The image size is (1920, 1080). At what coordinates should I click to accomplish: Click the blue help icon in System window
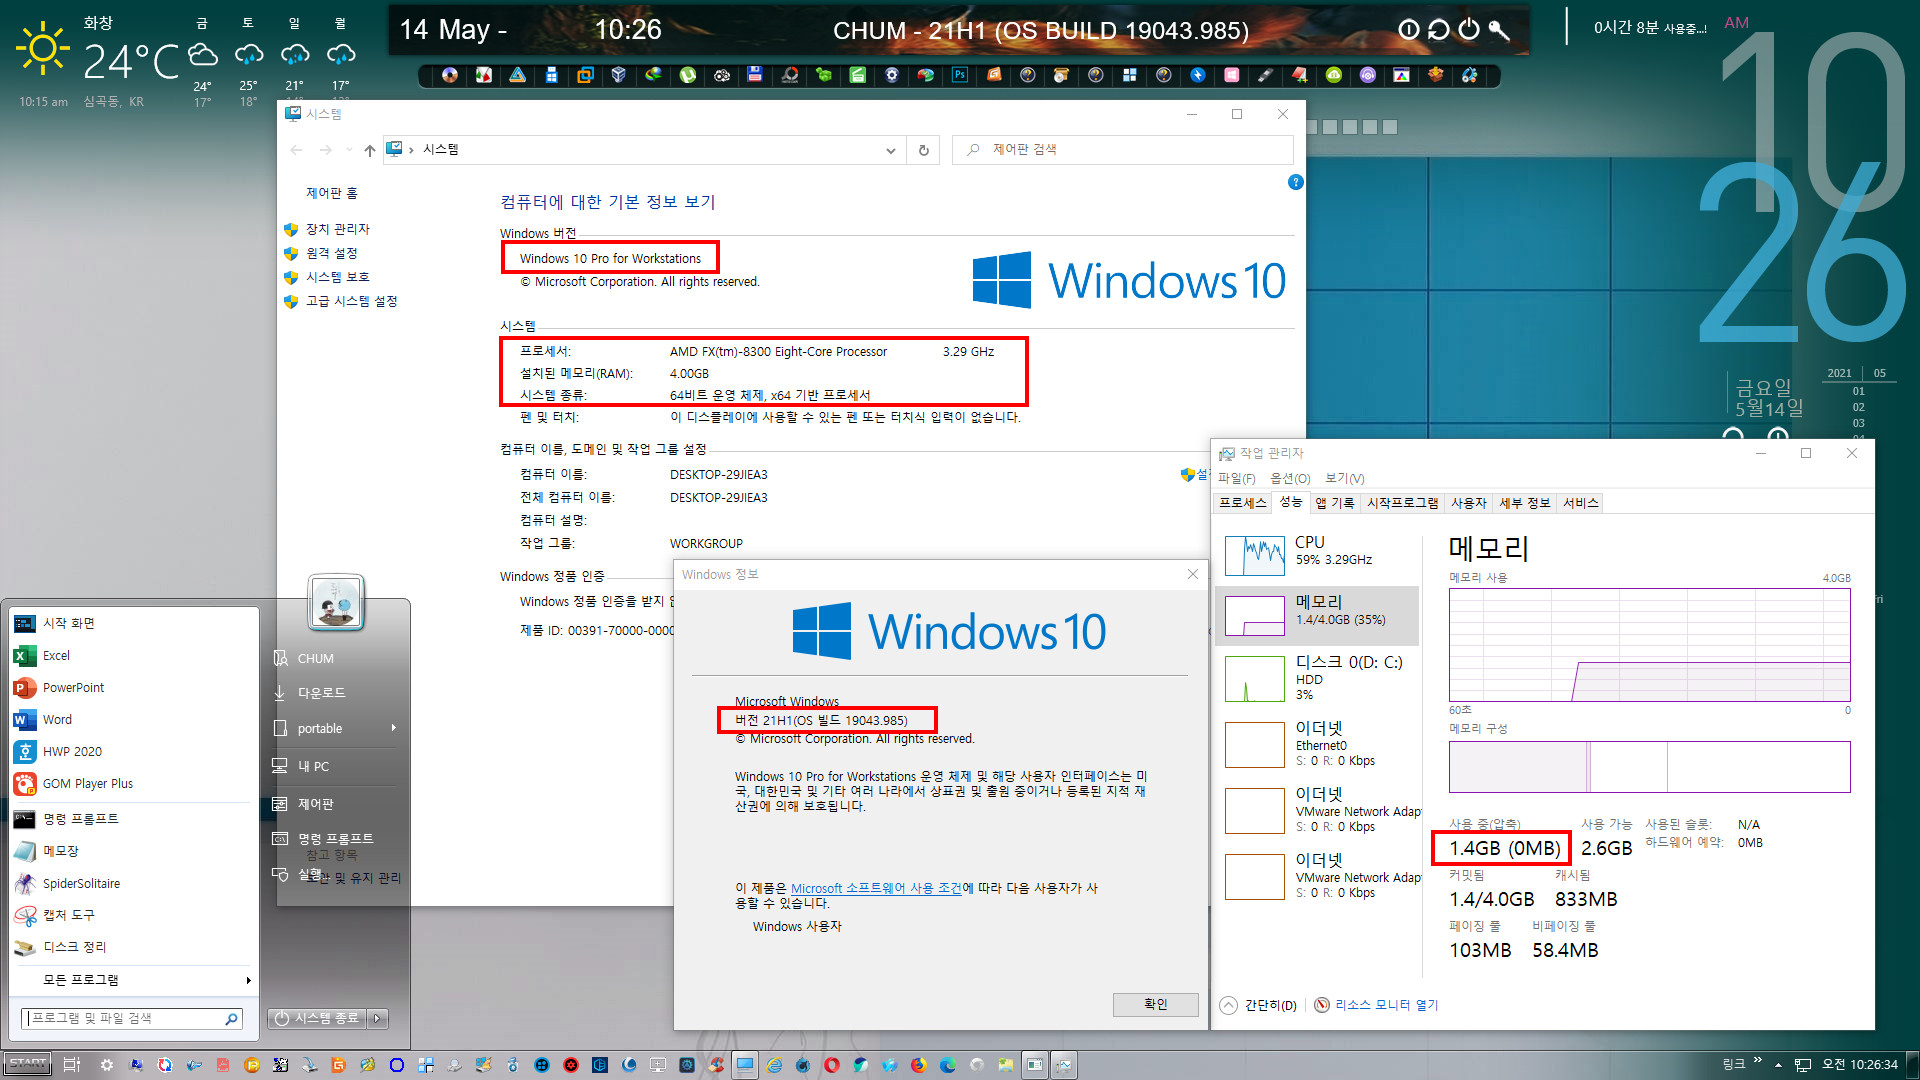point(1295,182)
